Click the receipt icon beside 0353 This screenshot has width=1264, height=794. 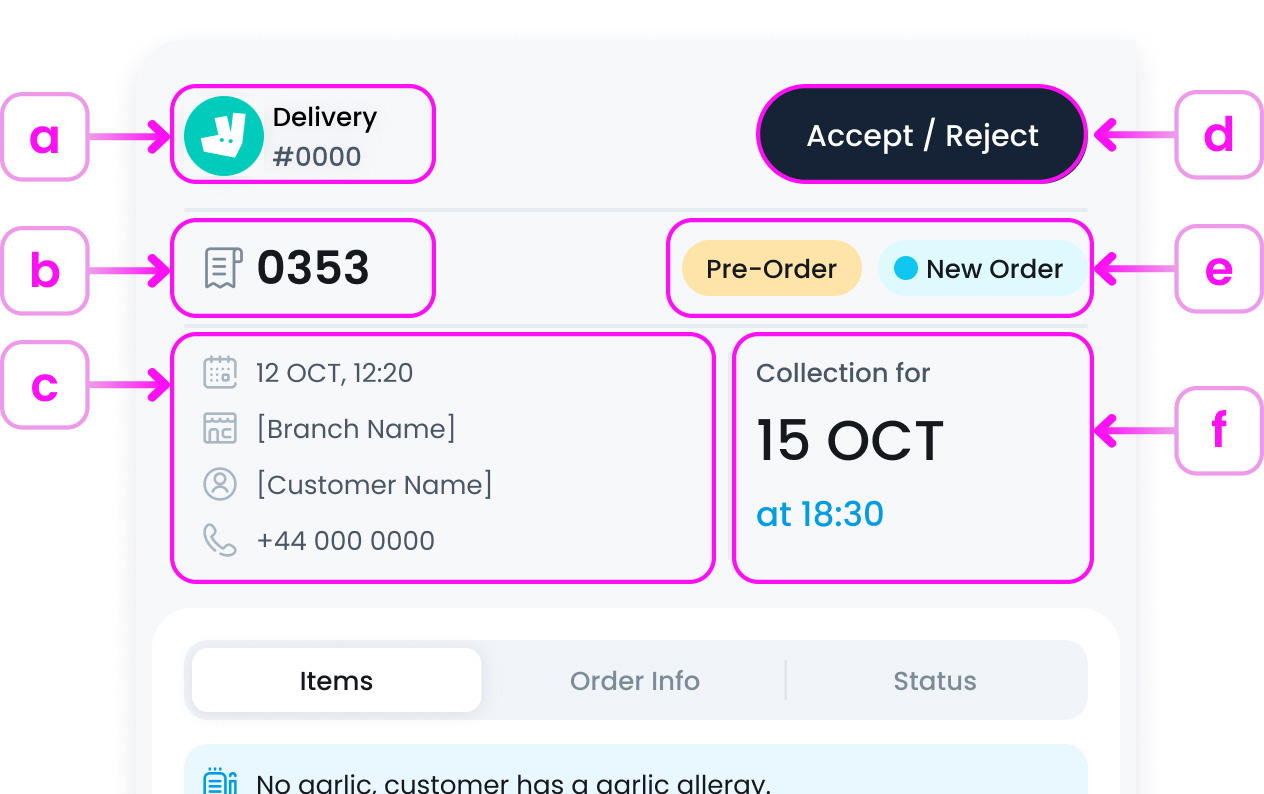223,268
